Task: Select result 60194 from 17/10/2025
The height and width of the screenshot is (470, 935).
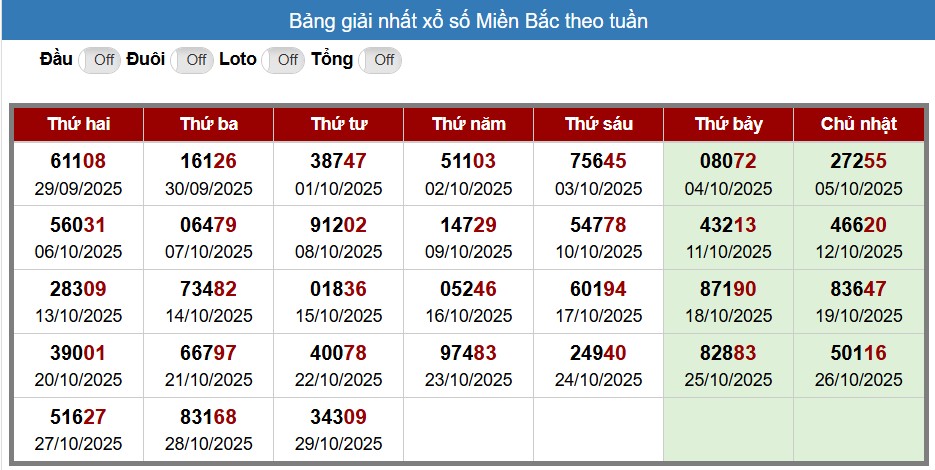Action: click(x=599, y=289)
